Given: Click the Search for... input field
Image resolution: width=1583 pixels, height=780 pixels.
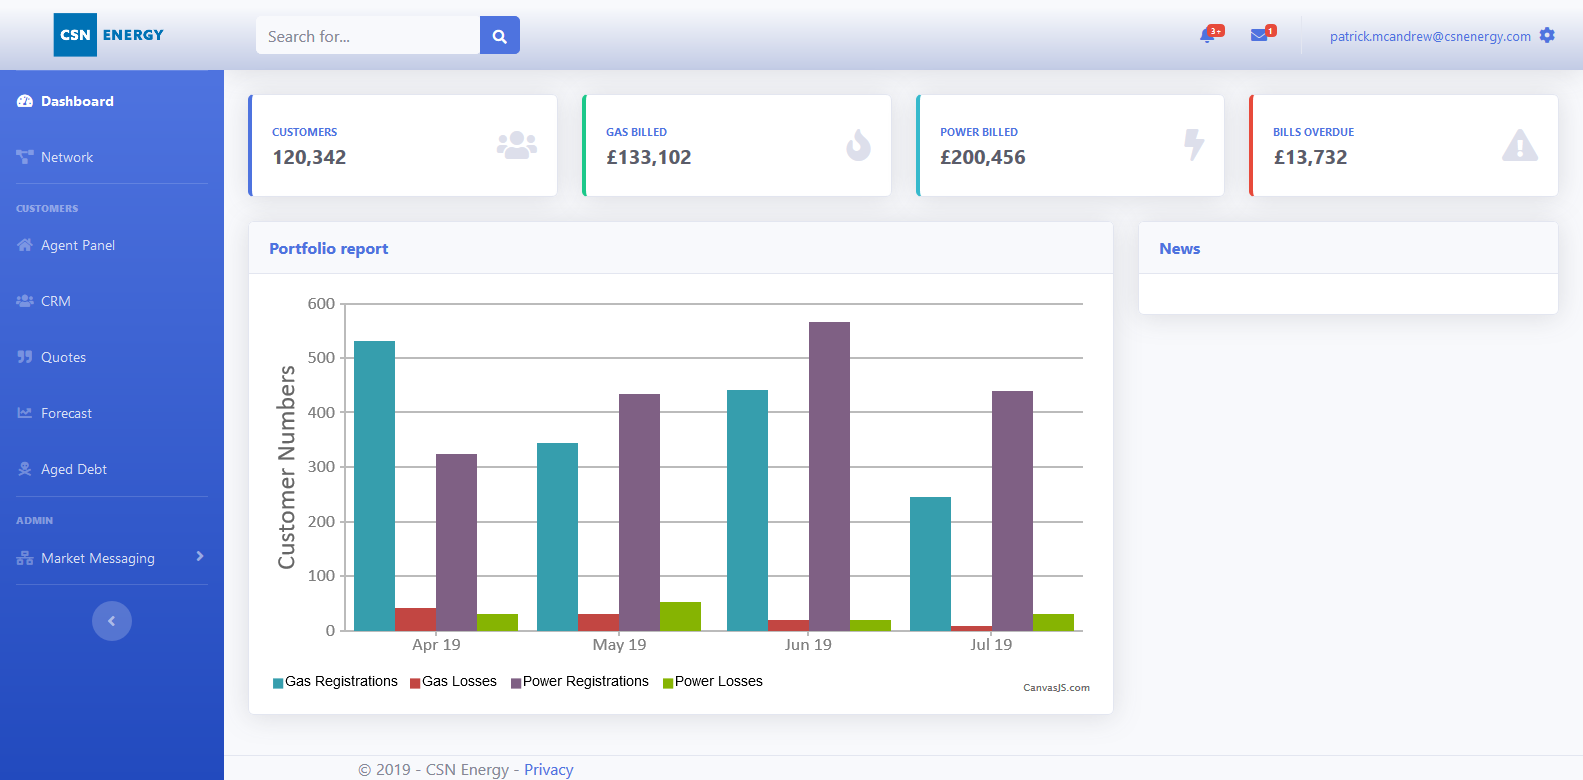Looking at the screenshot, I should pos(368,36).
